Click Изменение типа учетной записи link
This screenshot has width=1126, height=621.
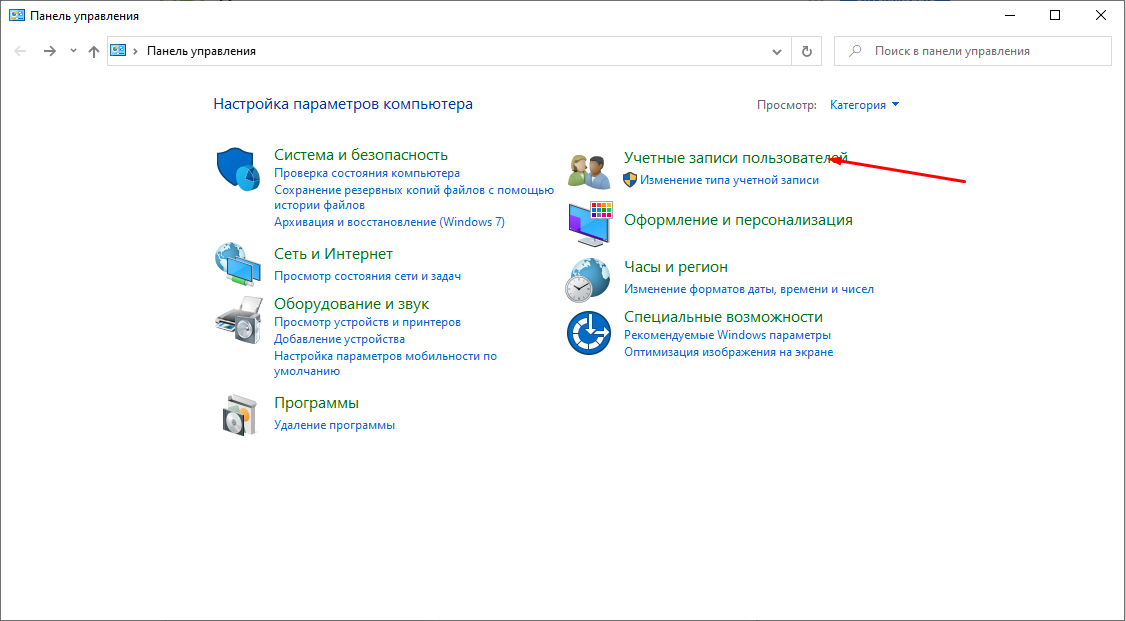tap(729, 180)
